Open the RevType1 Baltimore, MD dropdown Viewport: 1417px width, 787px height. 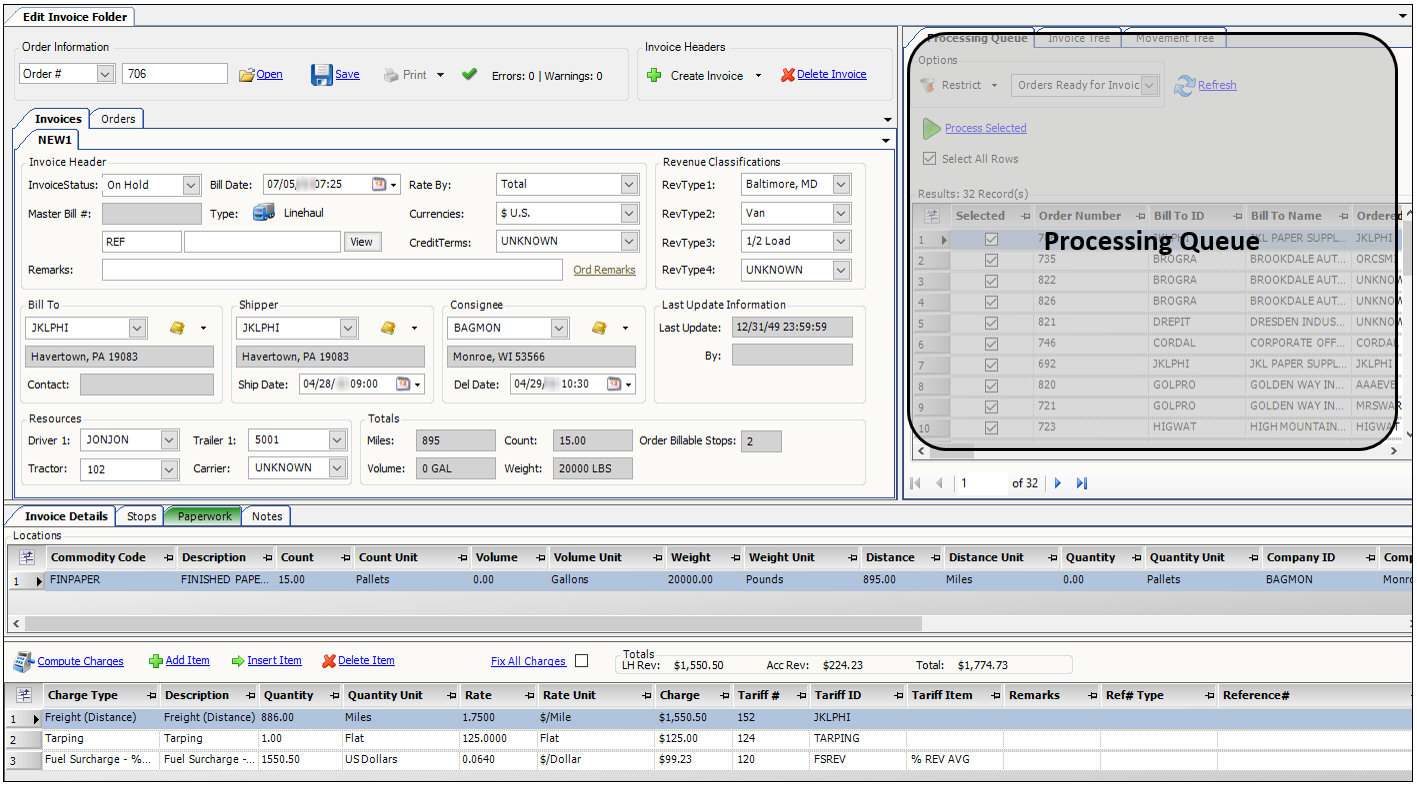(x=840, y=185)
